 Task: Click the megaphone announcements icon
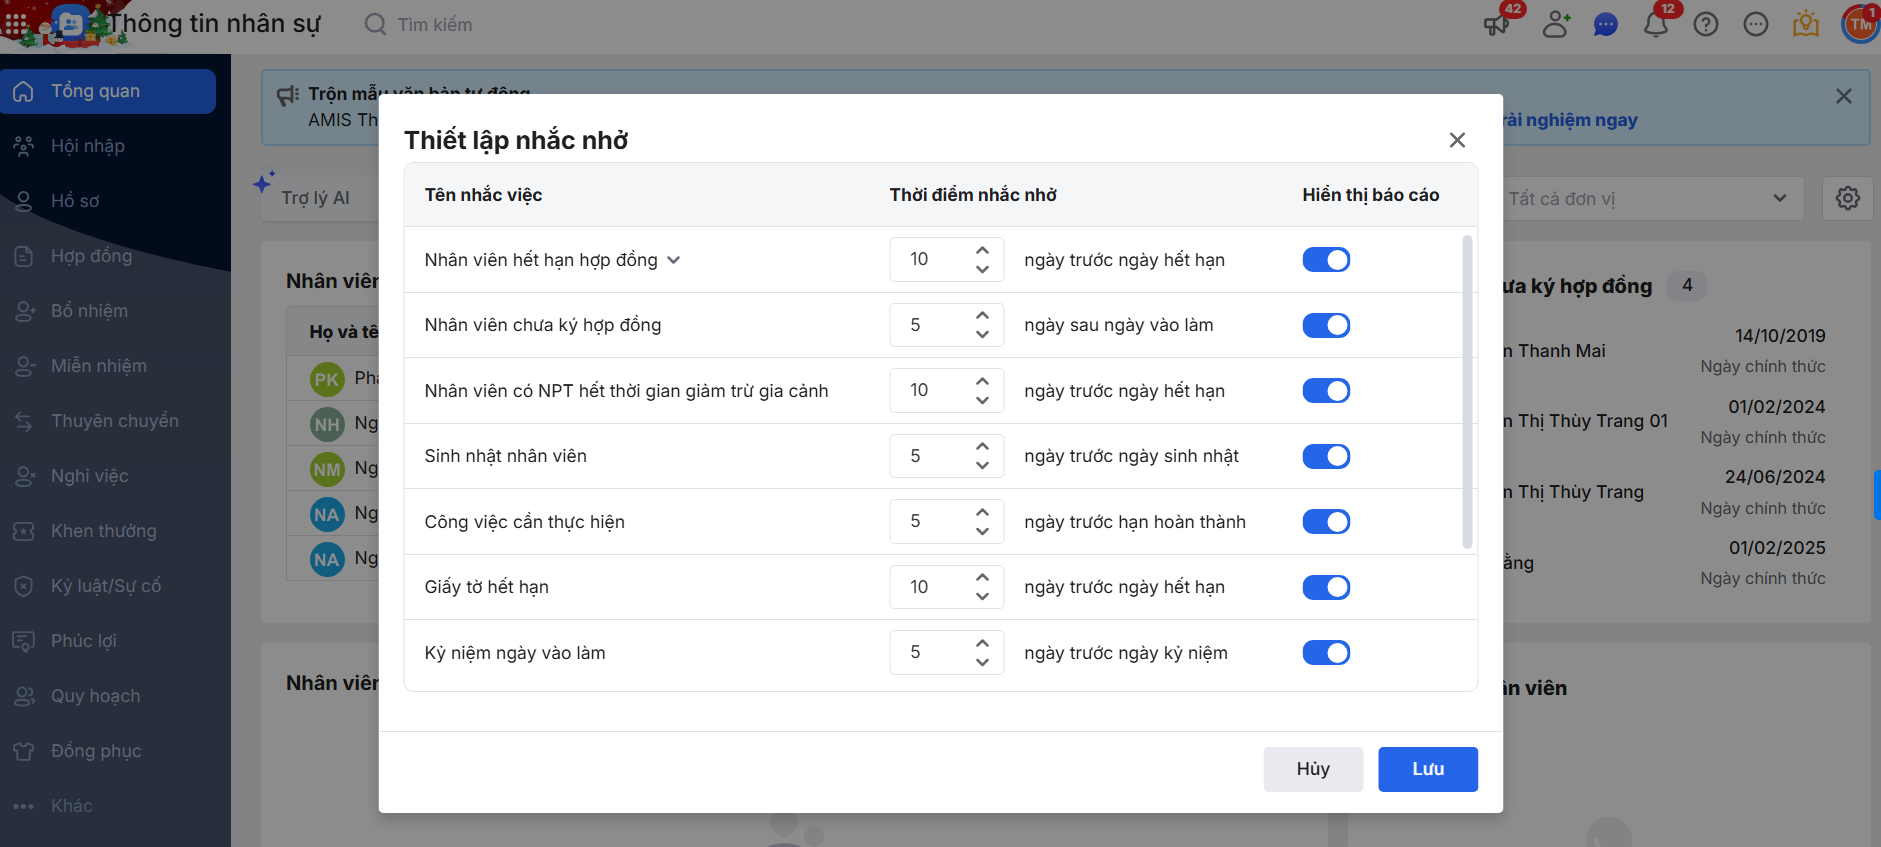[1497, 24]
